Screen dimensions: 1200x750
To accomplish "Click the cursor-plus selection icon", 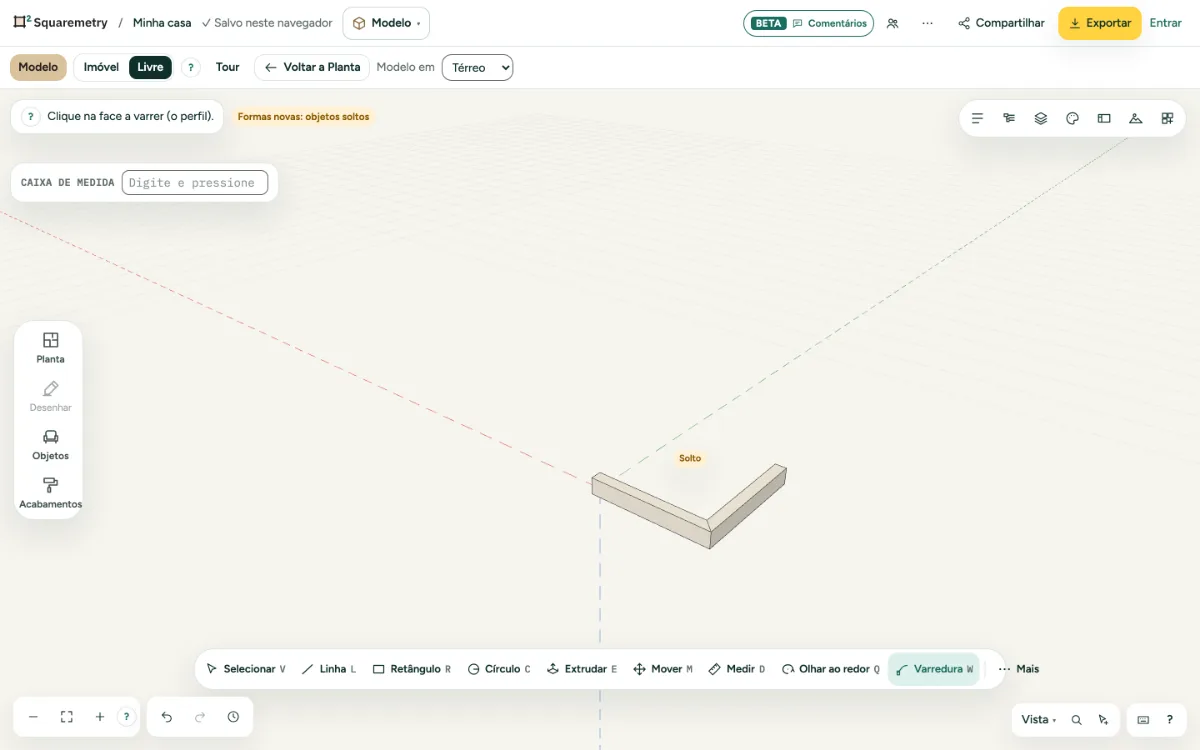I will coord(1103,720).
